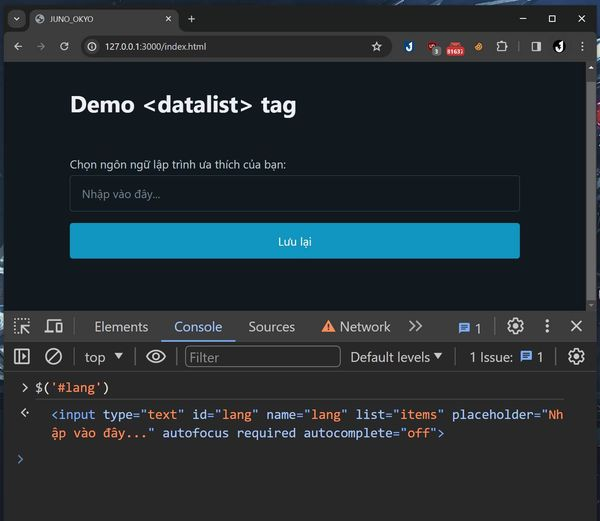Clear the console output

pos(53,357)
